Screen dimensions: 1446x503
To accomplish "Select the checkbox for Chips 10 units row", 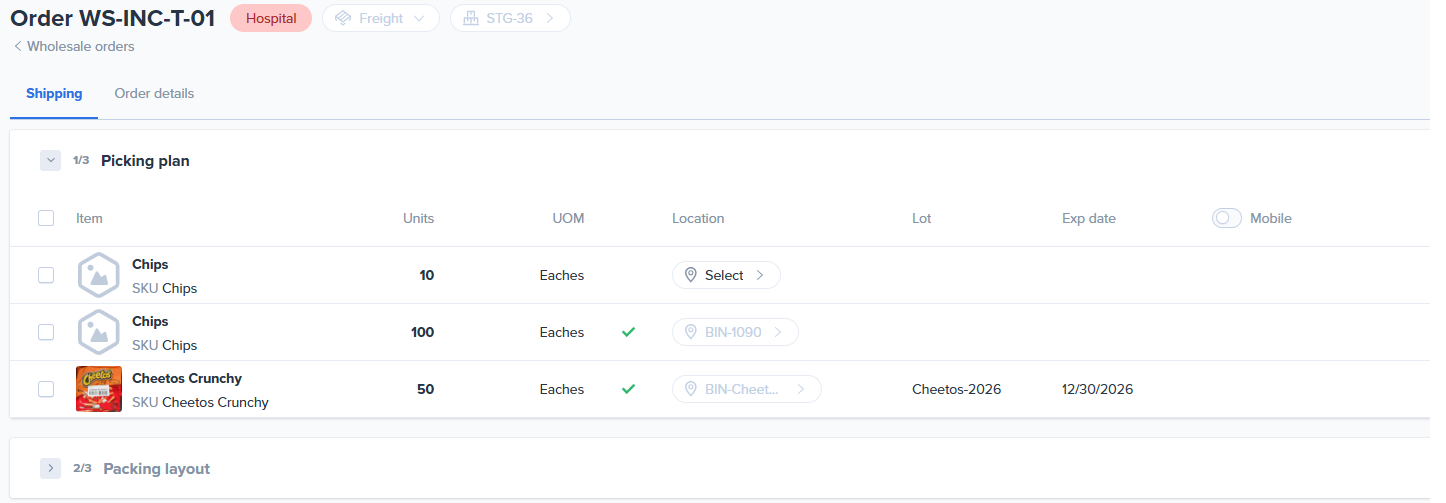I will [x=46, y=275].
